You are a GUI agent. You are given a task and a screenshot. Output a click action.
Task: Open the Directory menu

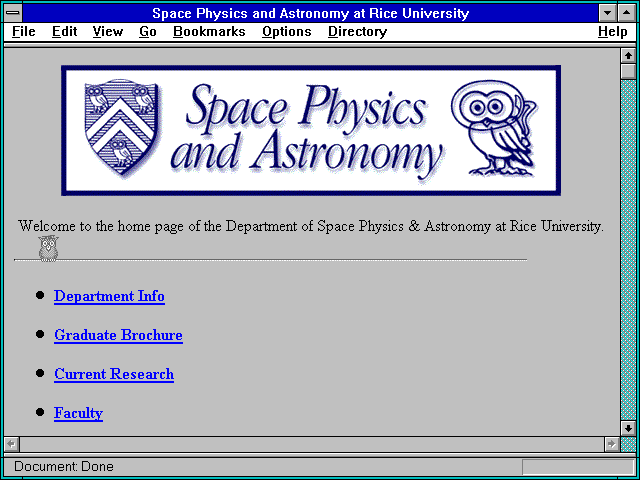[358, 32]
